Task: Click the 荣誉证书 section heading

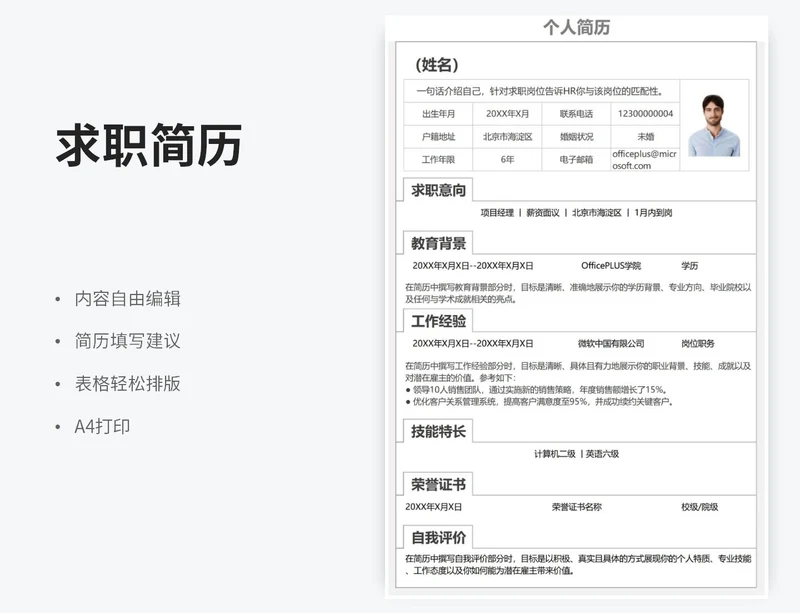Action: coord(438,484)
